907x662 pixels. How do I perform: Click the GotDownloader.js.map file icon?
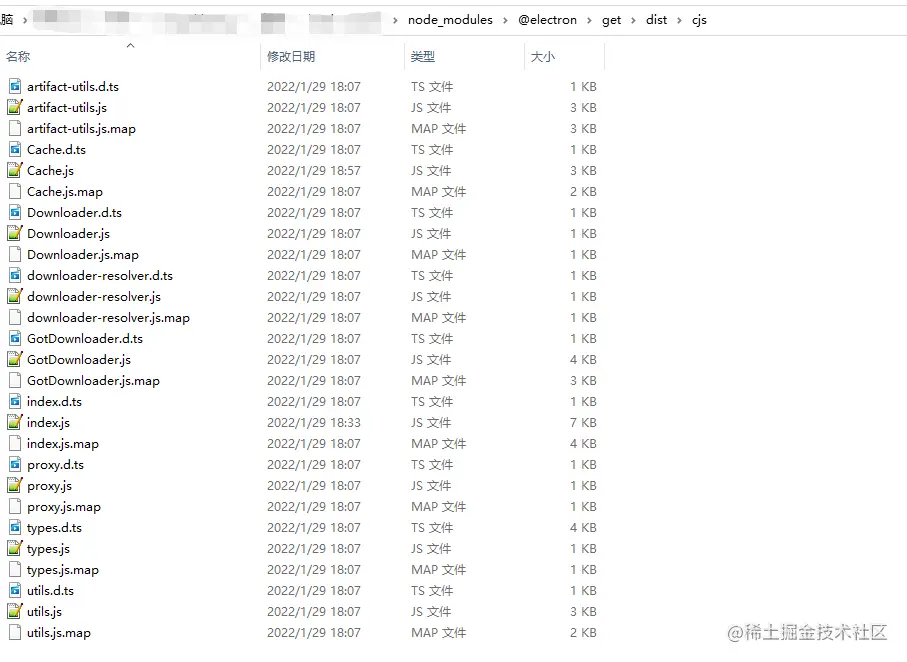(x=15, y=381)
